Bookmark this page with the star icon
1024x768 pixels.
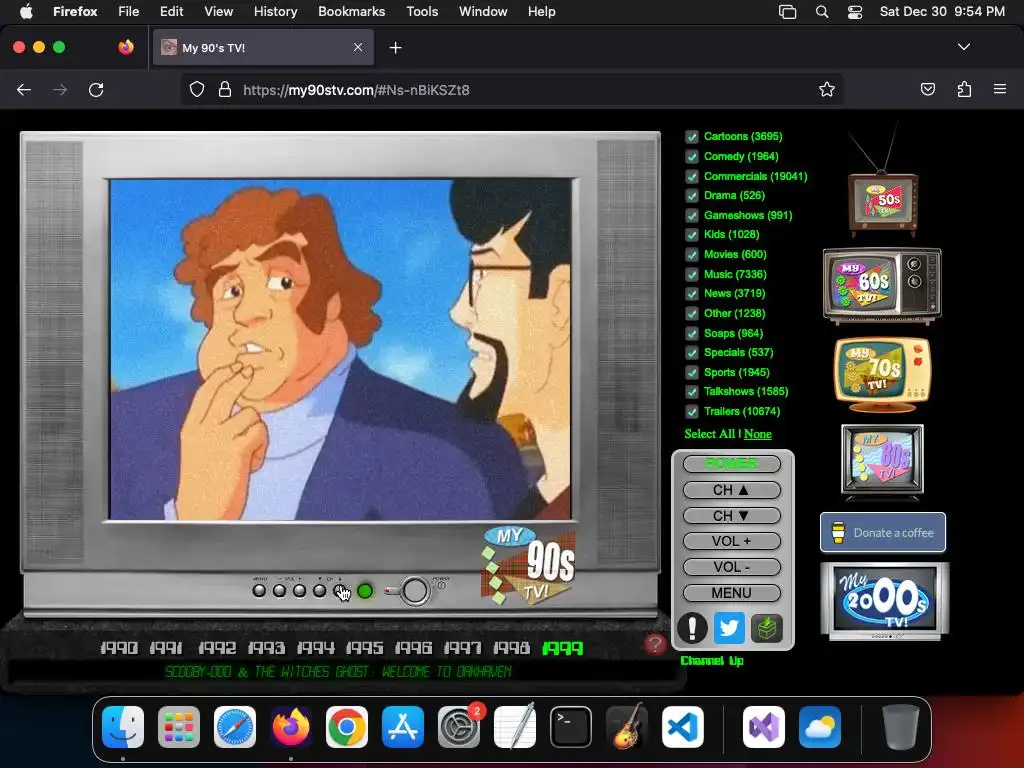[x=827, y=89]
